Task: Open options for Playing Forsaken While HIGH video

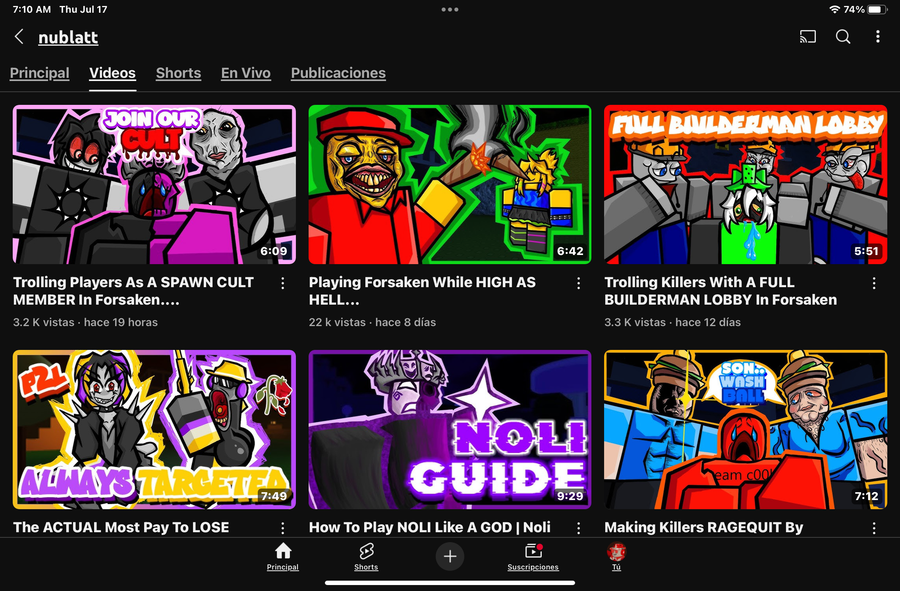Action: (578, 283)
